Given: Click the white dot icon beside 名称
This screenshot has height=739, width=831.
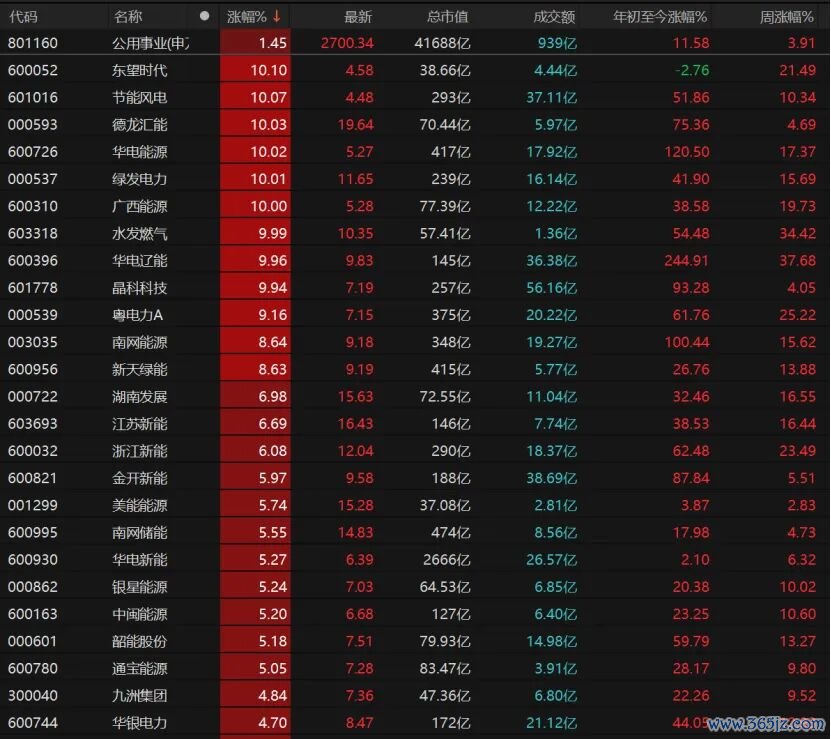Looking at the screenshot, I should click(x=205, y=16).
